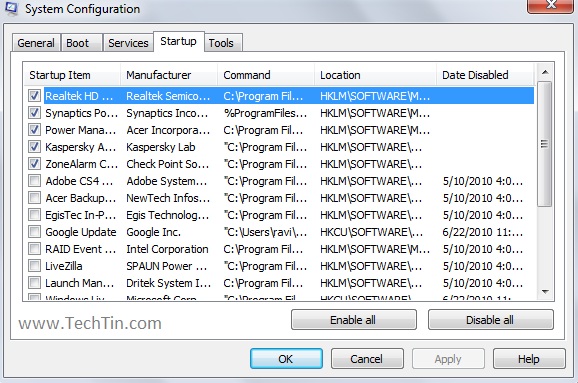Click the list scroll-up arrow
578x383 pixels.
pos(545,72)
